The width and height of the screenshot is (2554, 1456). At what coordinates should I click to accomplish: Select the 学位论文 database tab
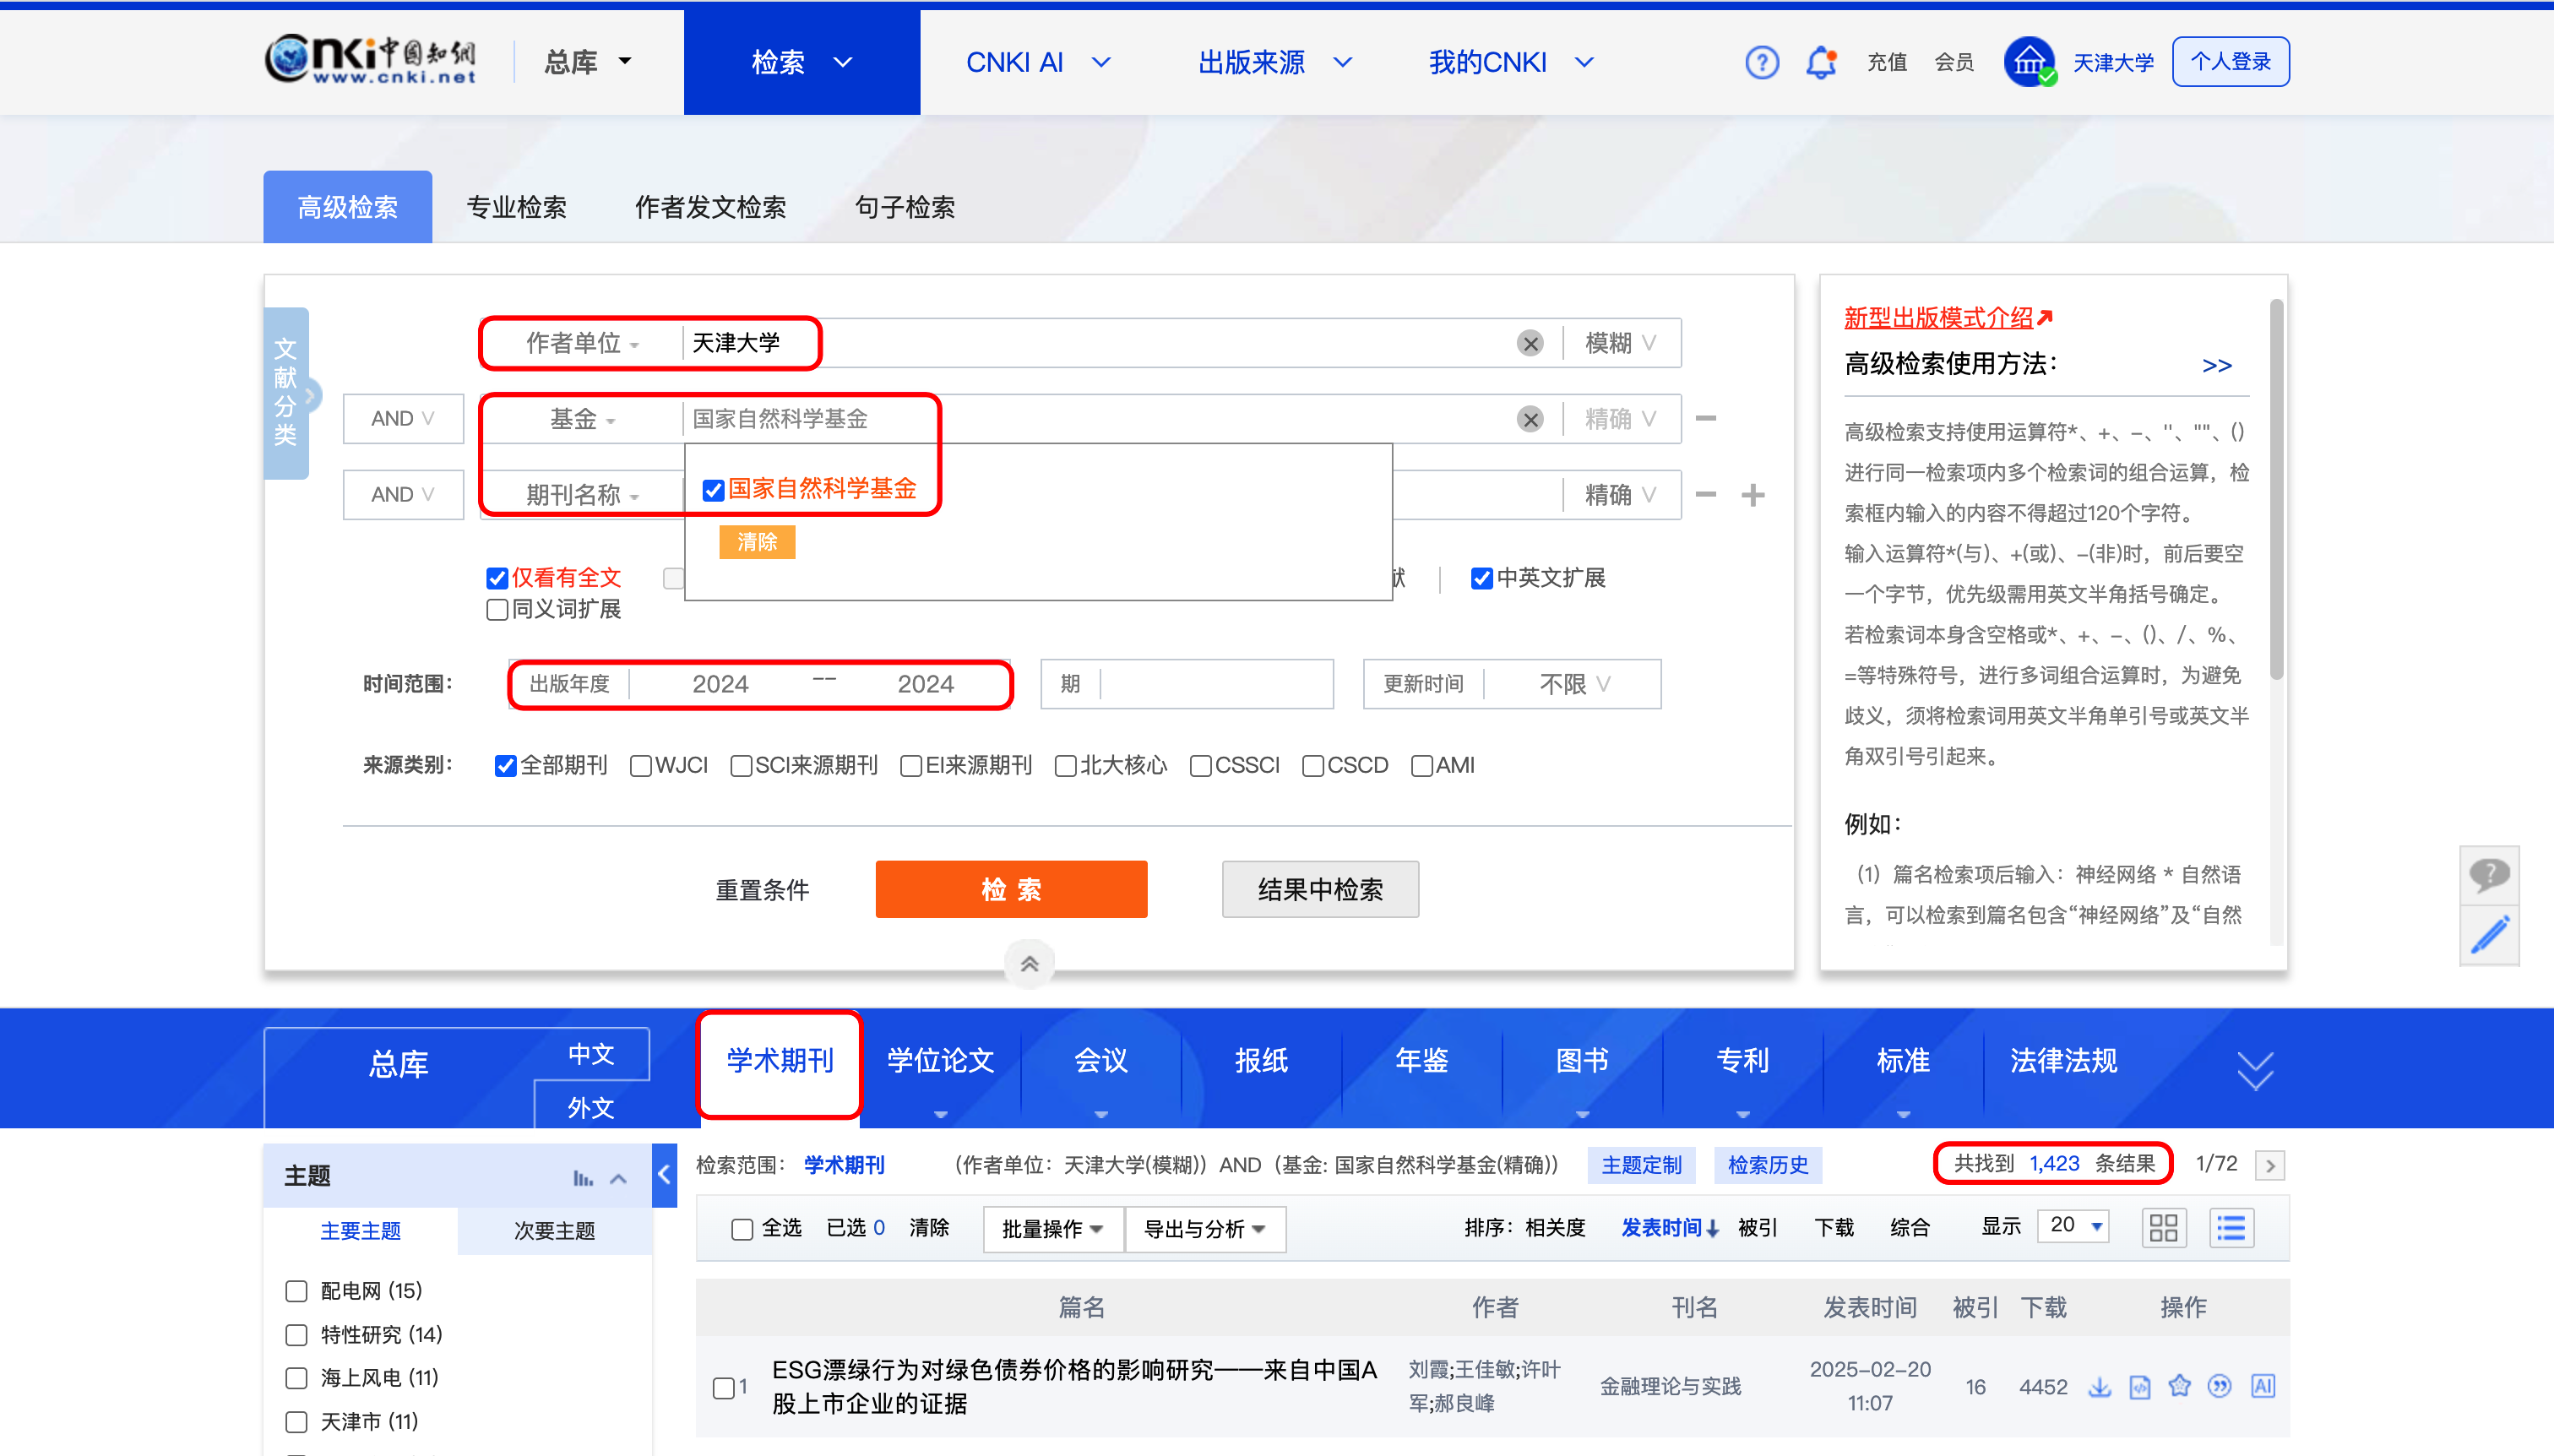[x=939, y=1061]
